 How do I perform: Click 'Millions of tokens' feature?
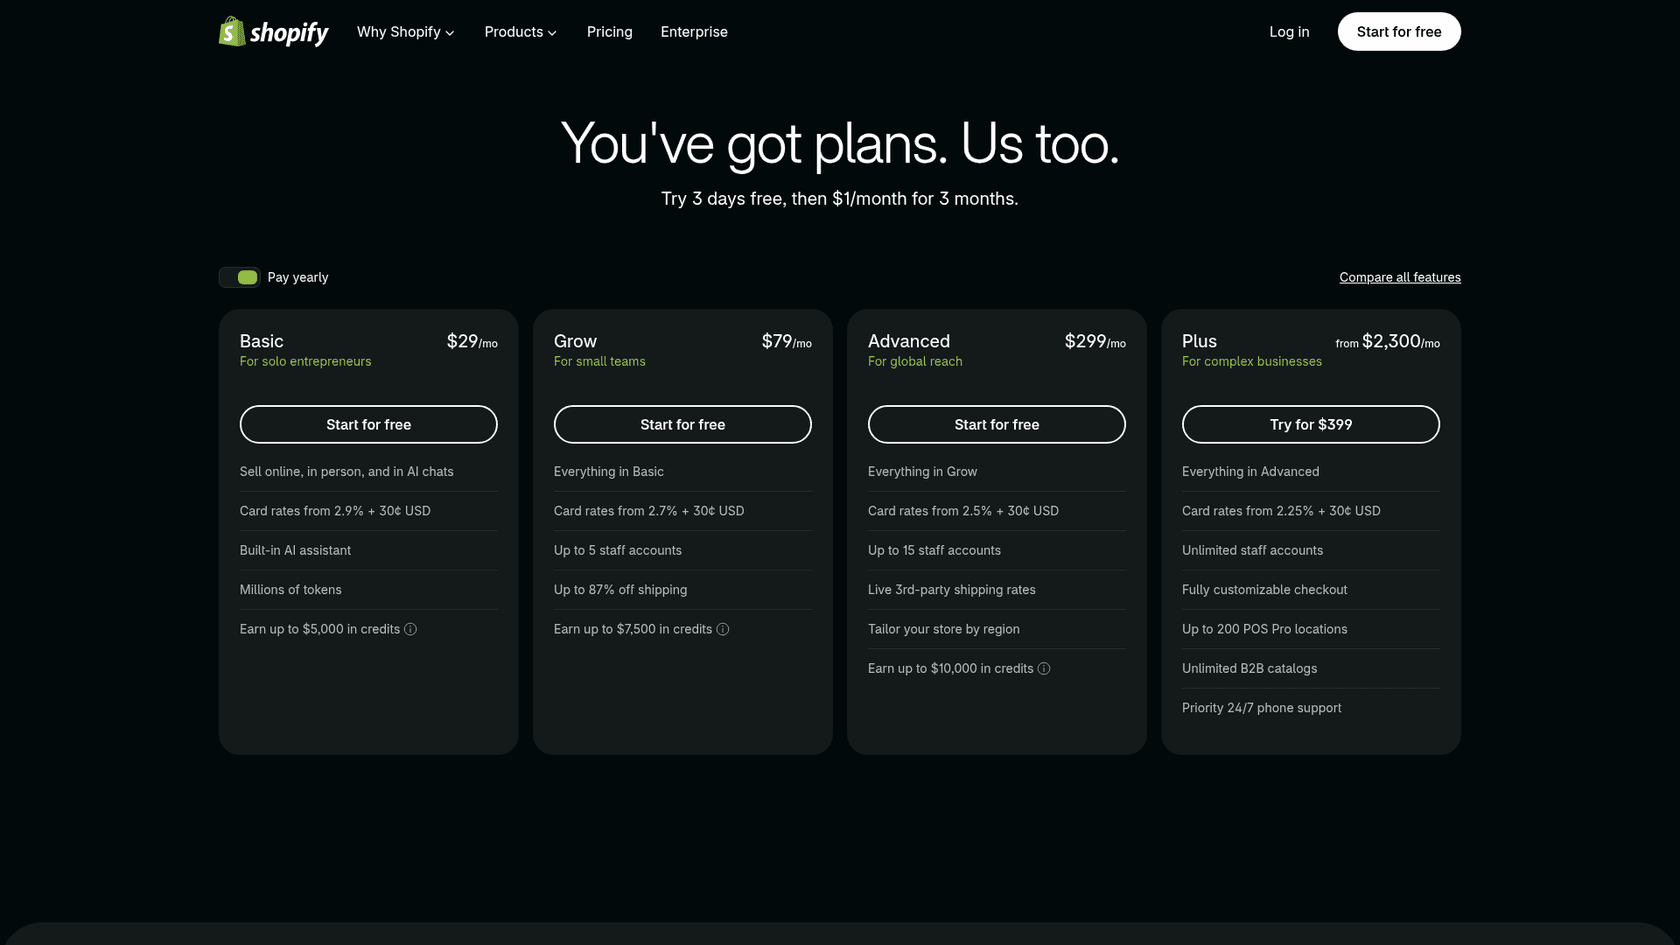pos(291,590)
